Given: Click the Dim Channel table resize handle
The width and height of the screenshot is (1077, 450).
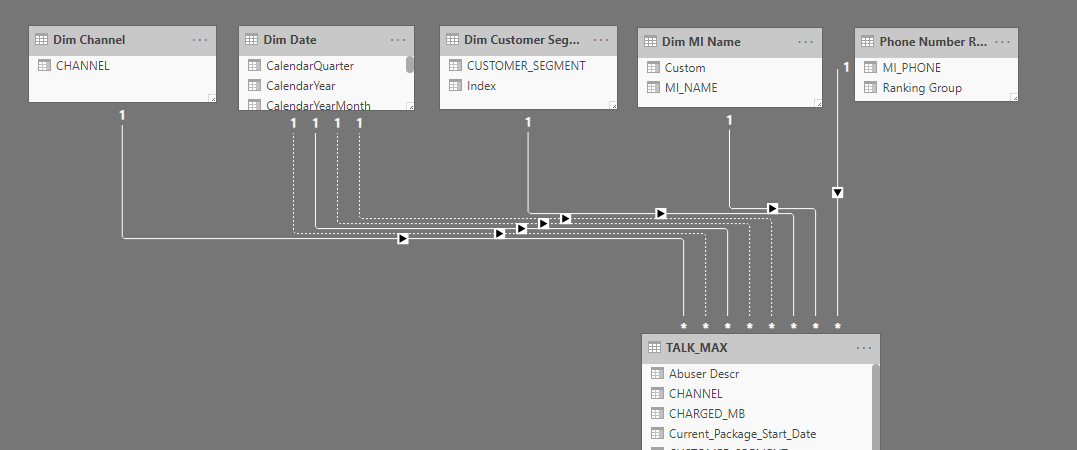Looking at the screenshot, I should click(212, 99).
